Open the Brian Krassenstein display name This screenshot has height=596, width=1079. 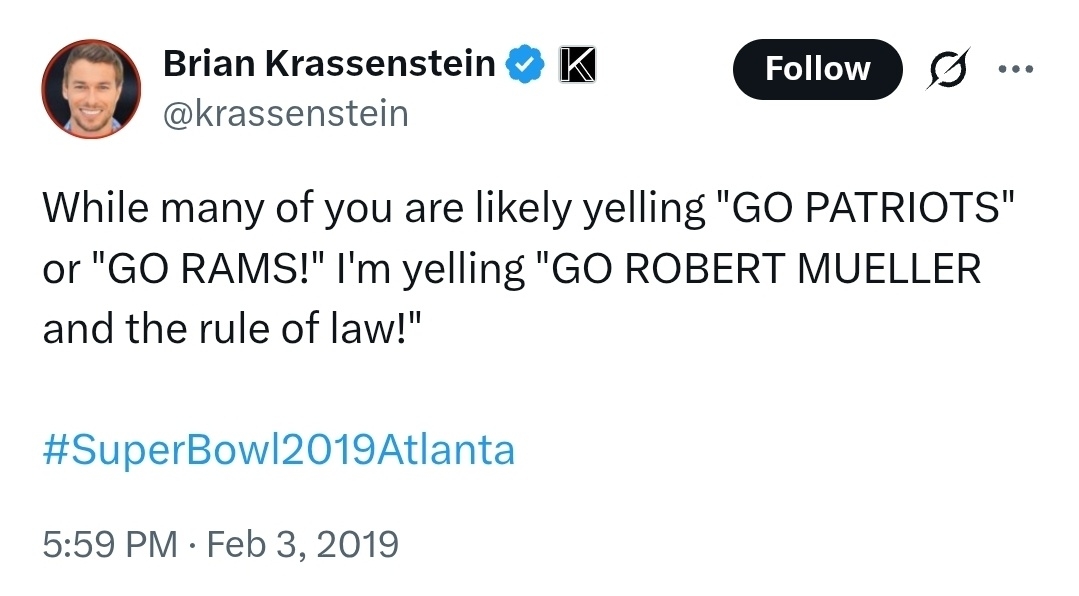pos(329,65)
